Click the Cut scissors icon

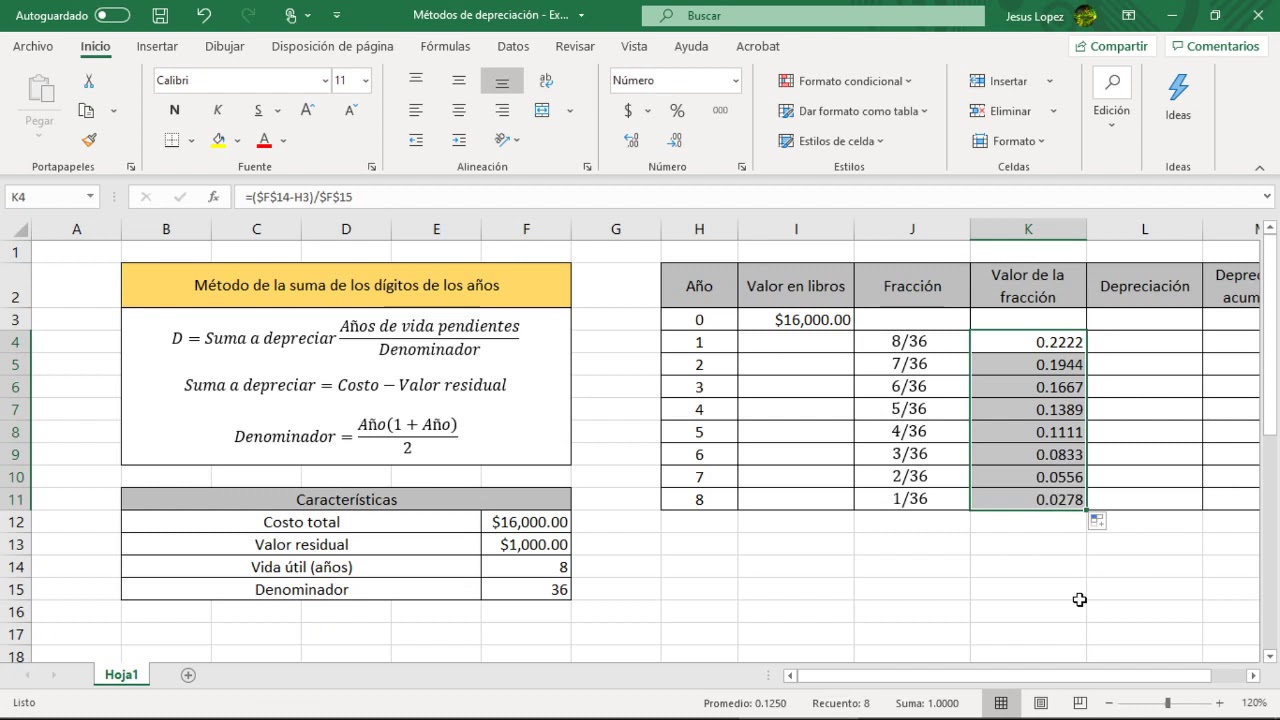89,81
